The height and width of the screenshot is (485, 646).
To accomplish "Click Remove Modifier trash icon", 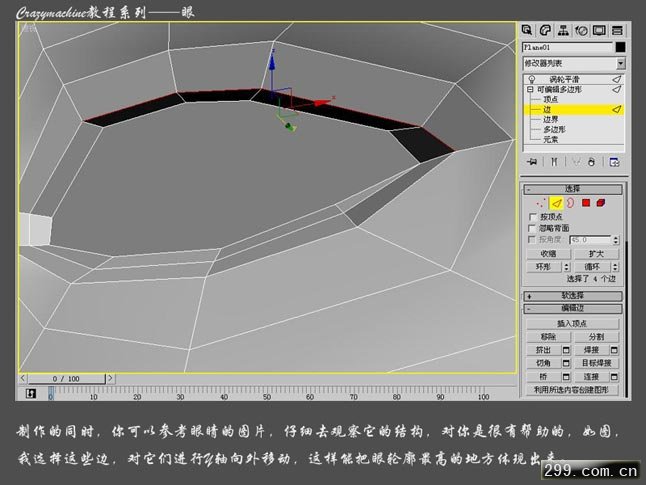I will click(592, 162).
